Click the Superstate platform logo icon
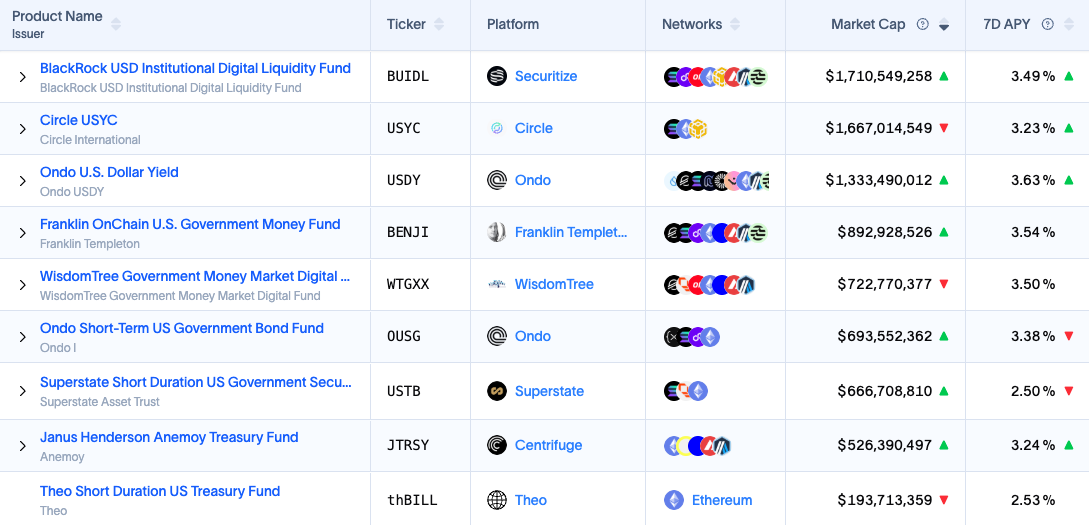 click(x=497, y=391)
